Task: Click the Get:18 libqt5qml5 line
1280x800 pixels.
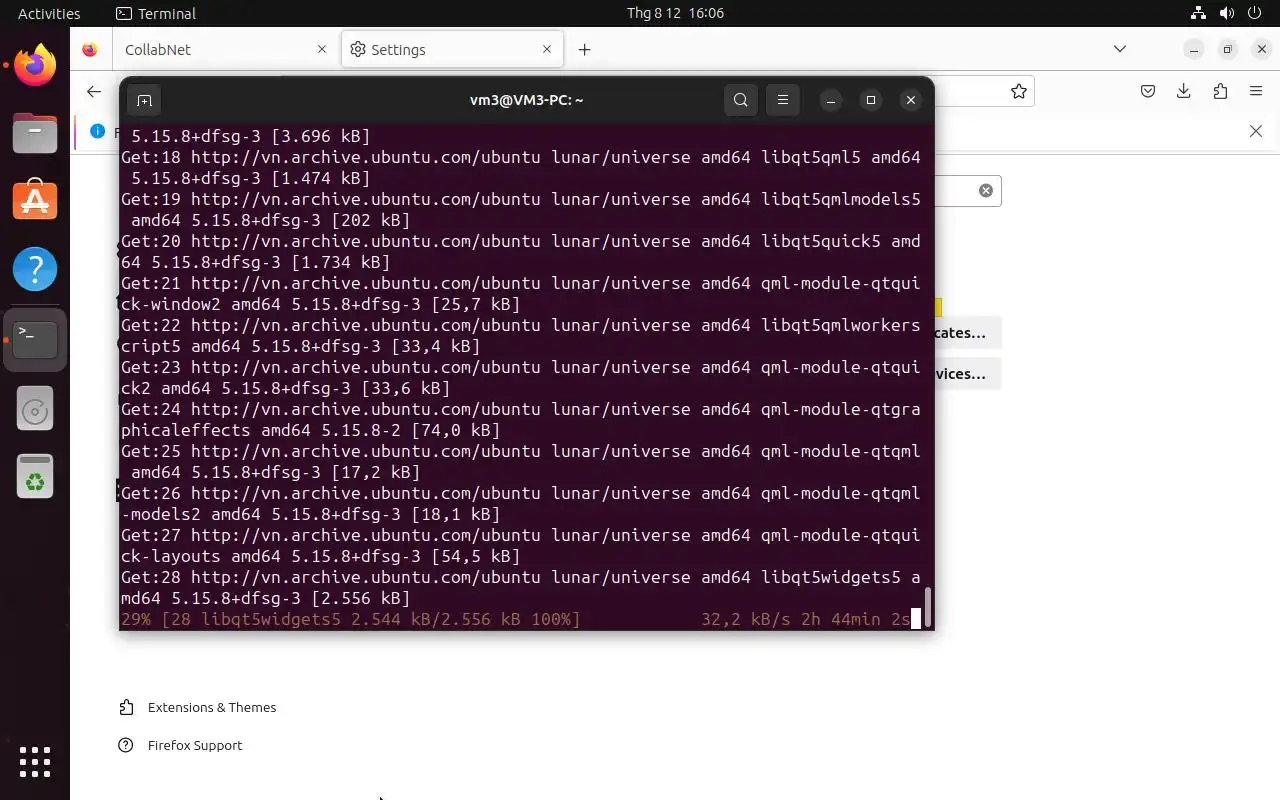Action: [520, 168]
